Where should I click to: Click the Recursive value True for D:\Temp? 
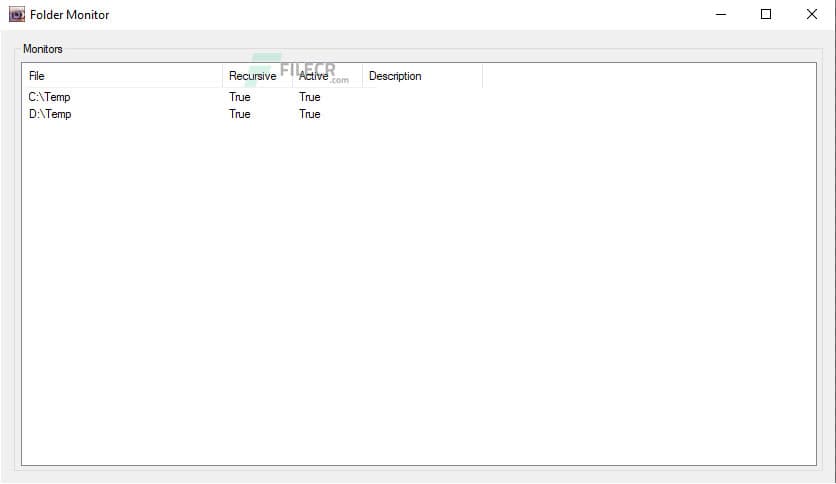239,114
